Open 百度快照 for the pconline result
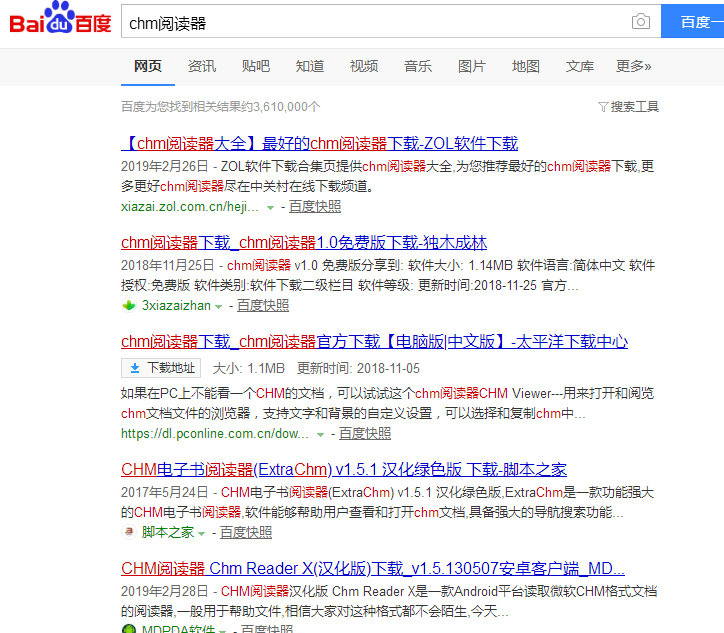Viewport: 724px width, 633px height. (364, 434)
